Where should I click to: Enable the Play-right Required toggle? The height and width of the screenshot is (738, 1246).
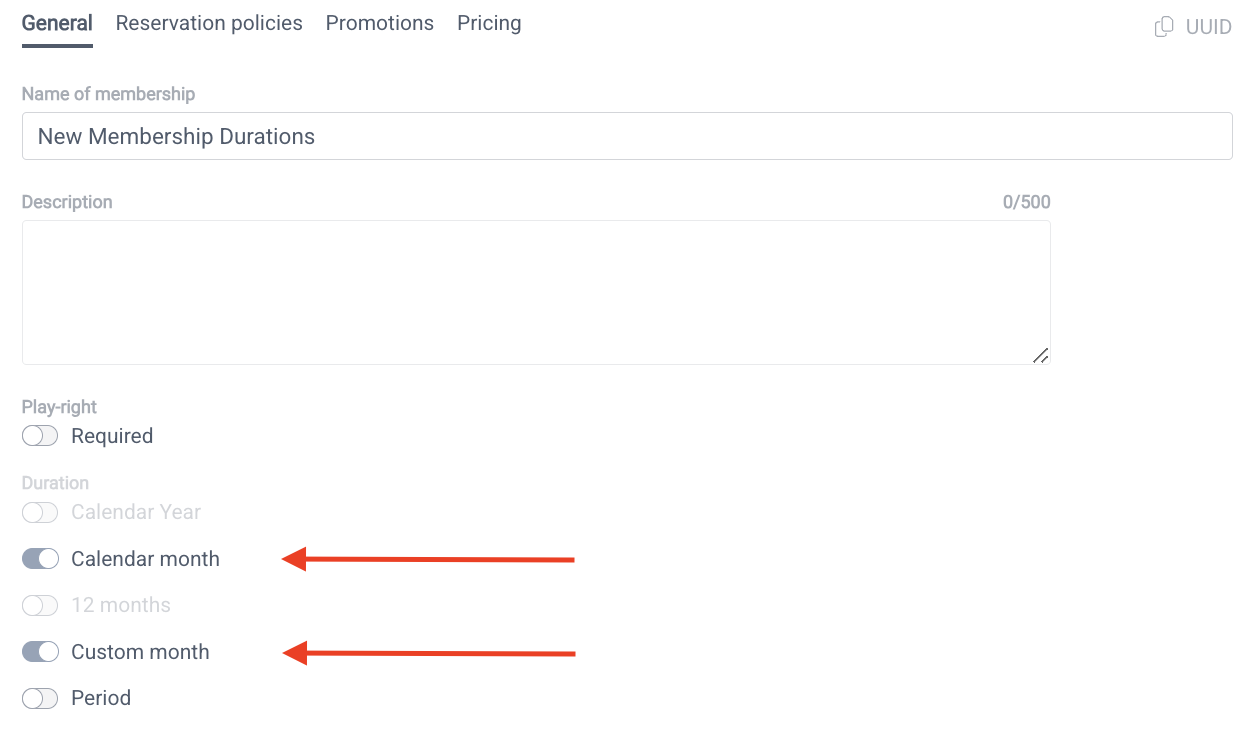click(40, 436)
